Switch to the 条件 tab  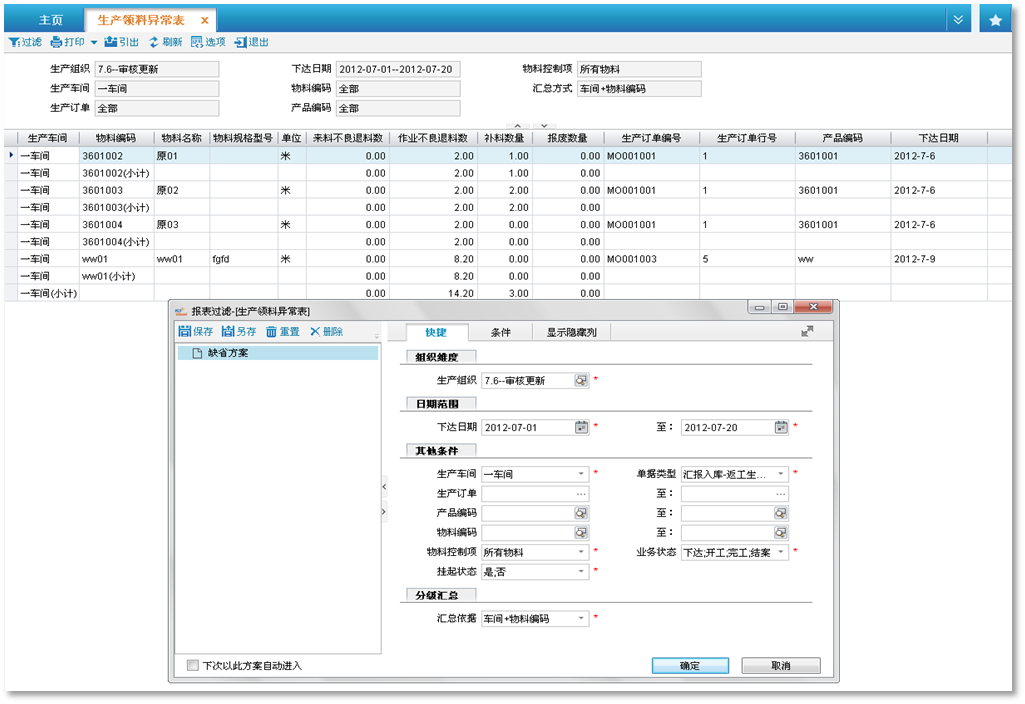tap(500, 332)
